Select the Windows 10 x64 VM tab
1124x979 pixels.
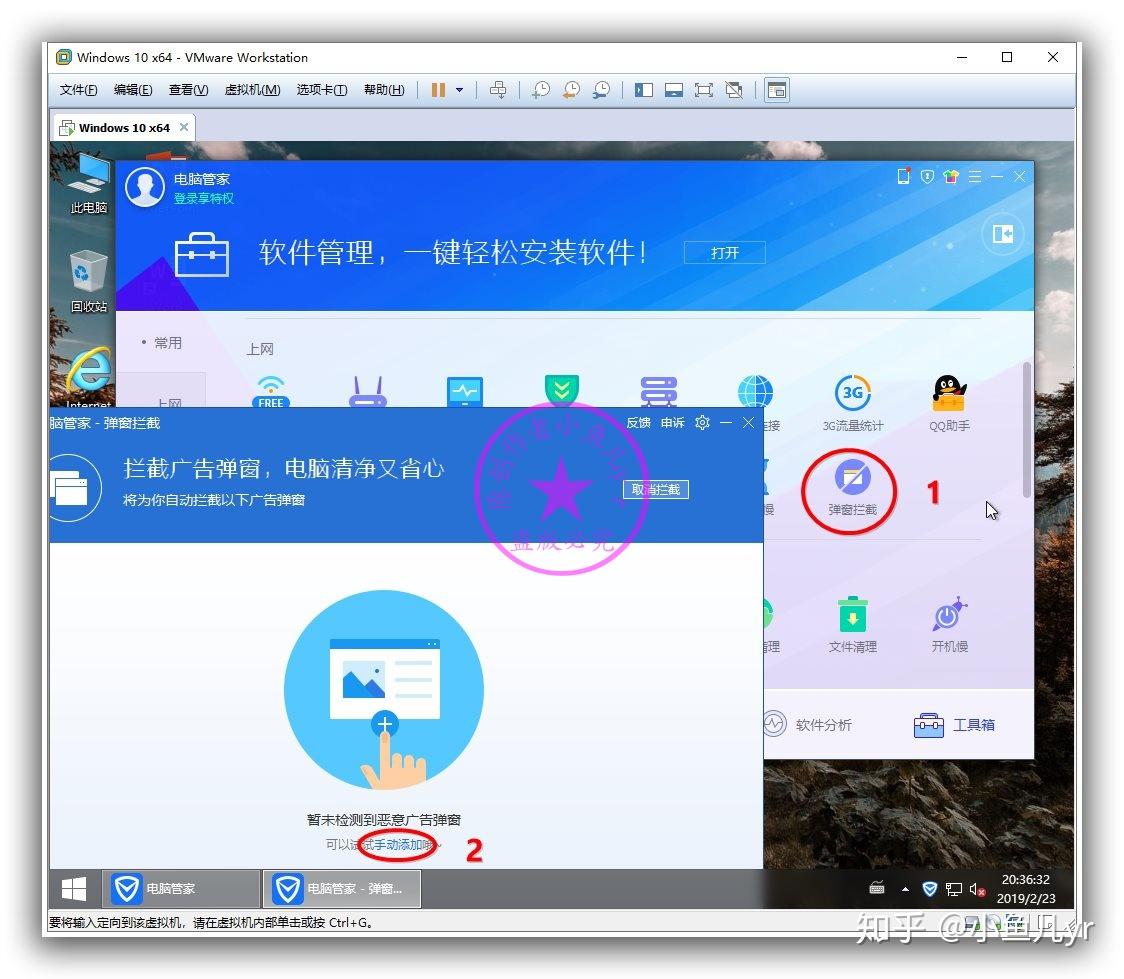point(124,128)
